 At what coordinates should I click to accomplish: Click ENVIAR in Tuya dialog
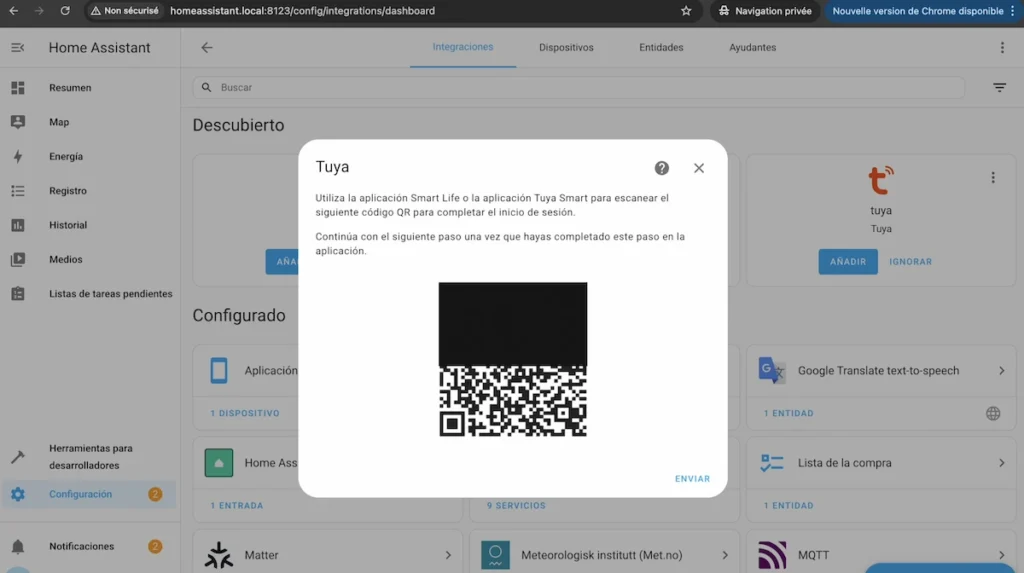692,479
